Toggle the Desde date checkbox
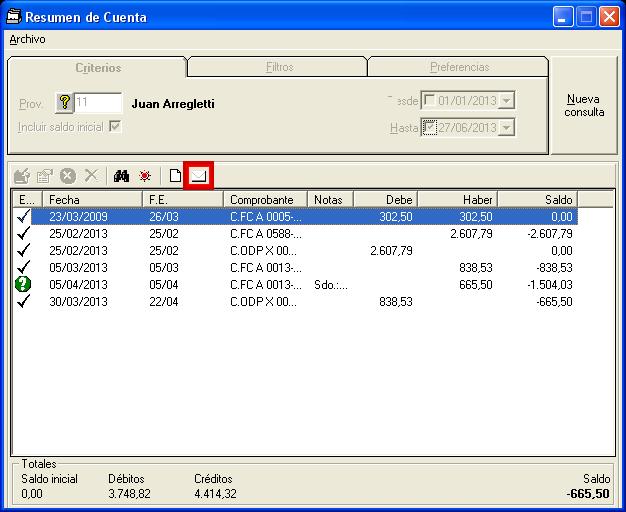Screen dimensions: 626x512 coord(429,100)
